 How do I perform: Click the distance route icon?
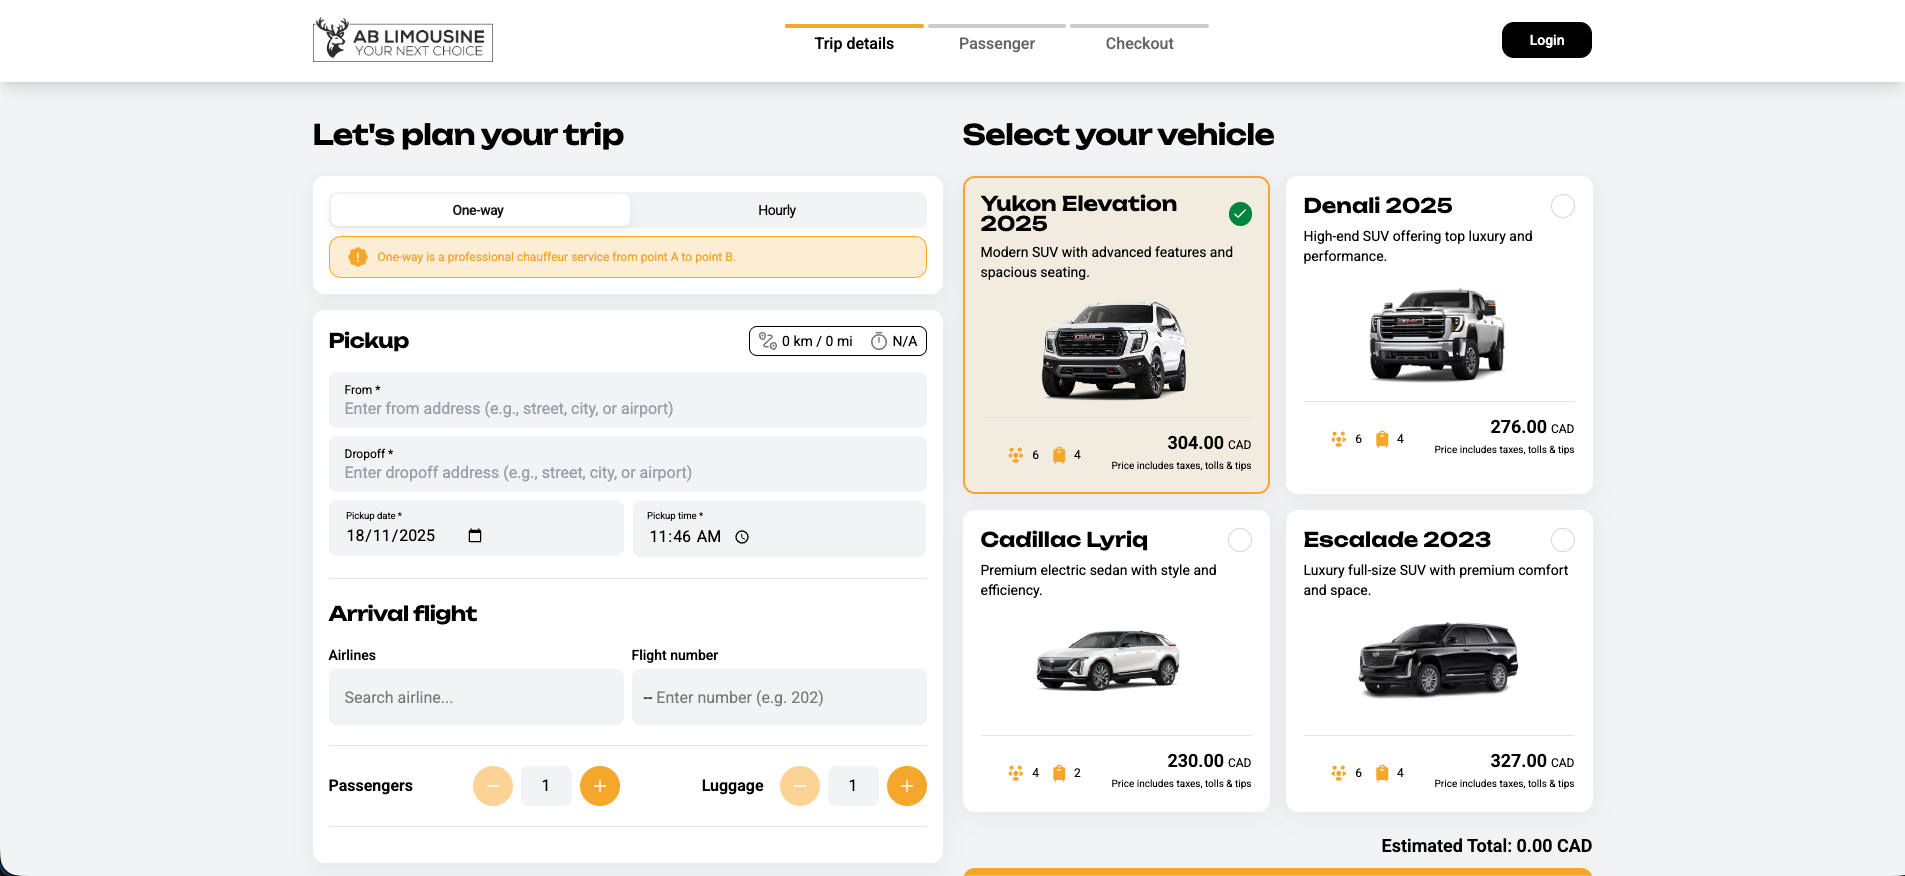[768, 341]
